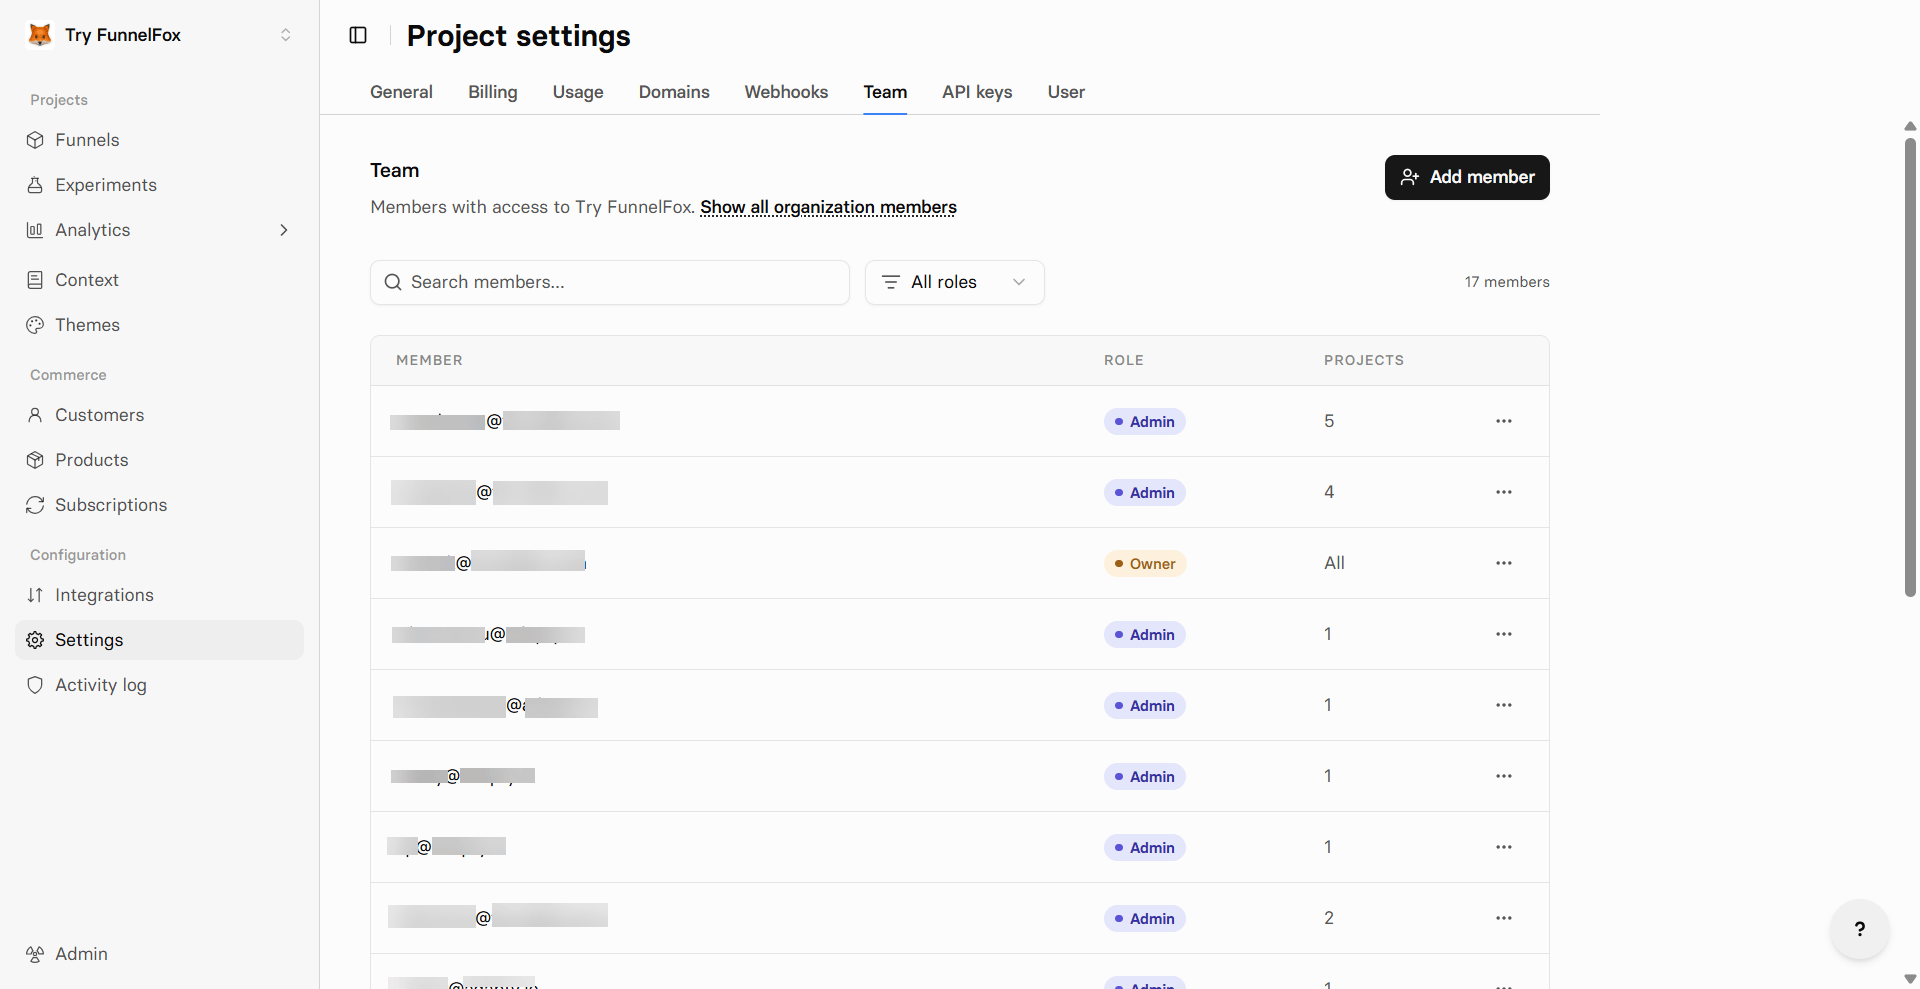Open Context from the sidebar
The width and height of the screenshot is (1920, 989).
tap(160, 280)
